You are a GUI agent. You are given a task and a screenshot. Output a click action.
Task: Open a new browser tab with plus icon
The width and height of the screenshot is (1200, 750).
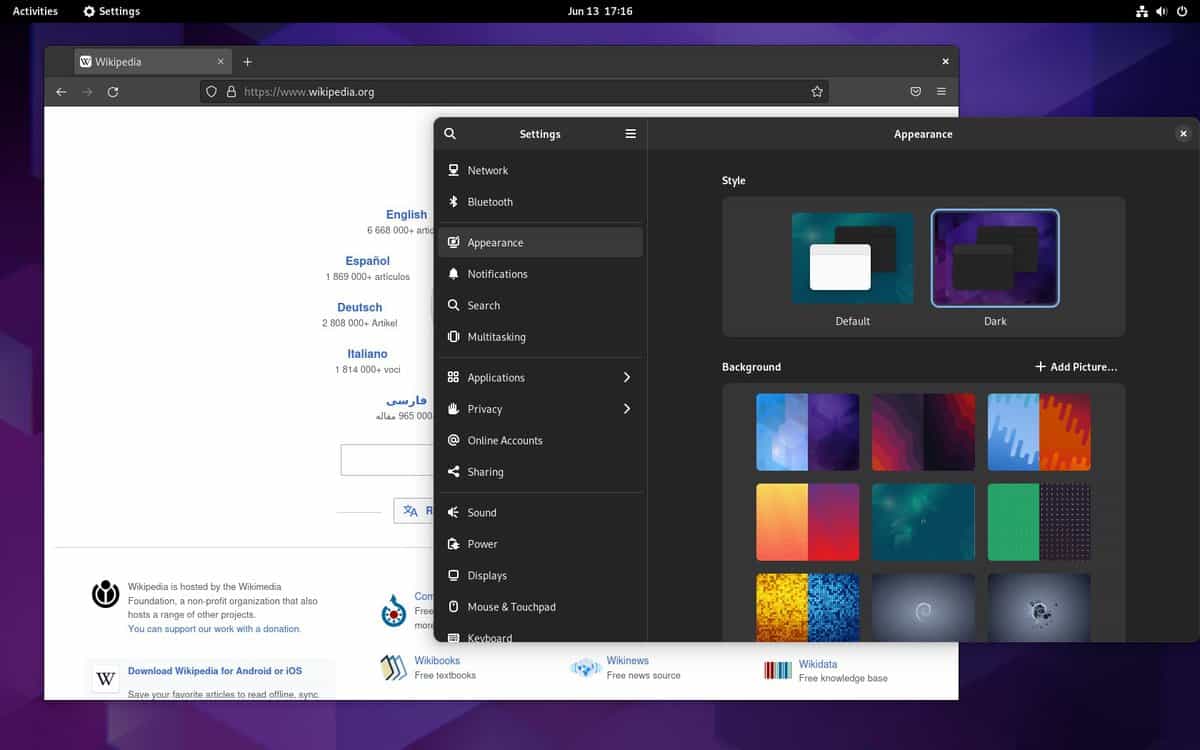[x=247, y=62]
